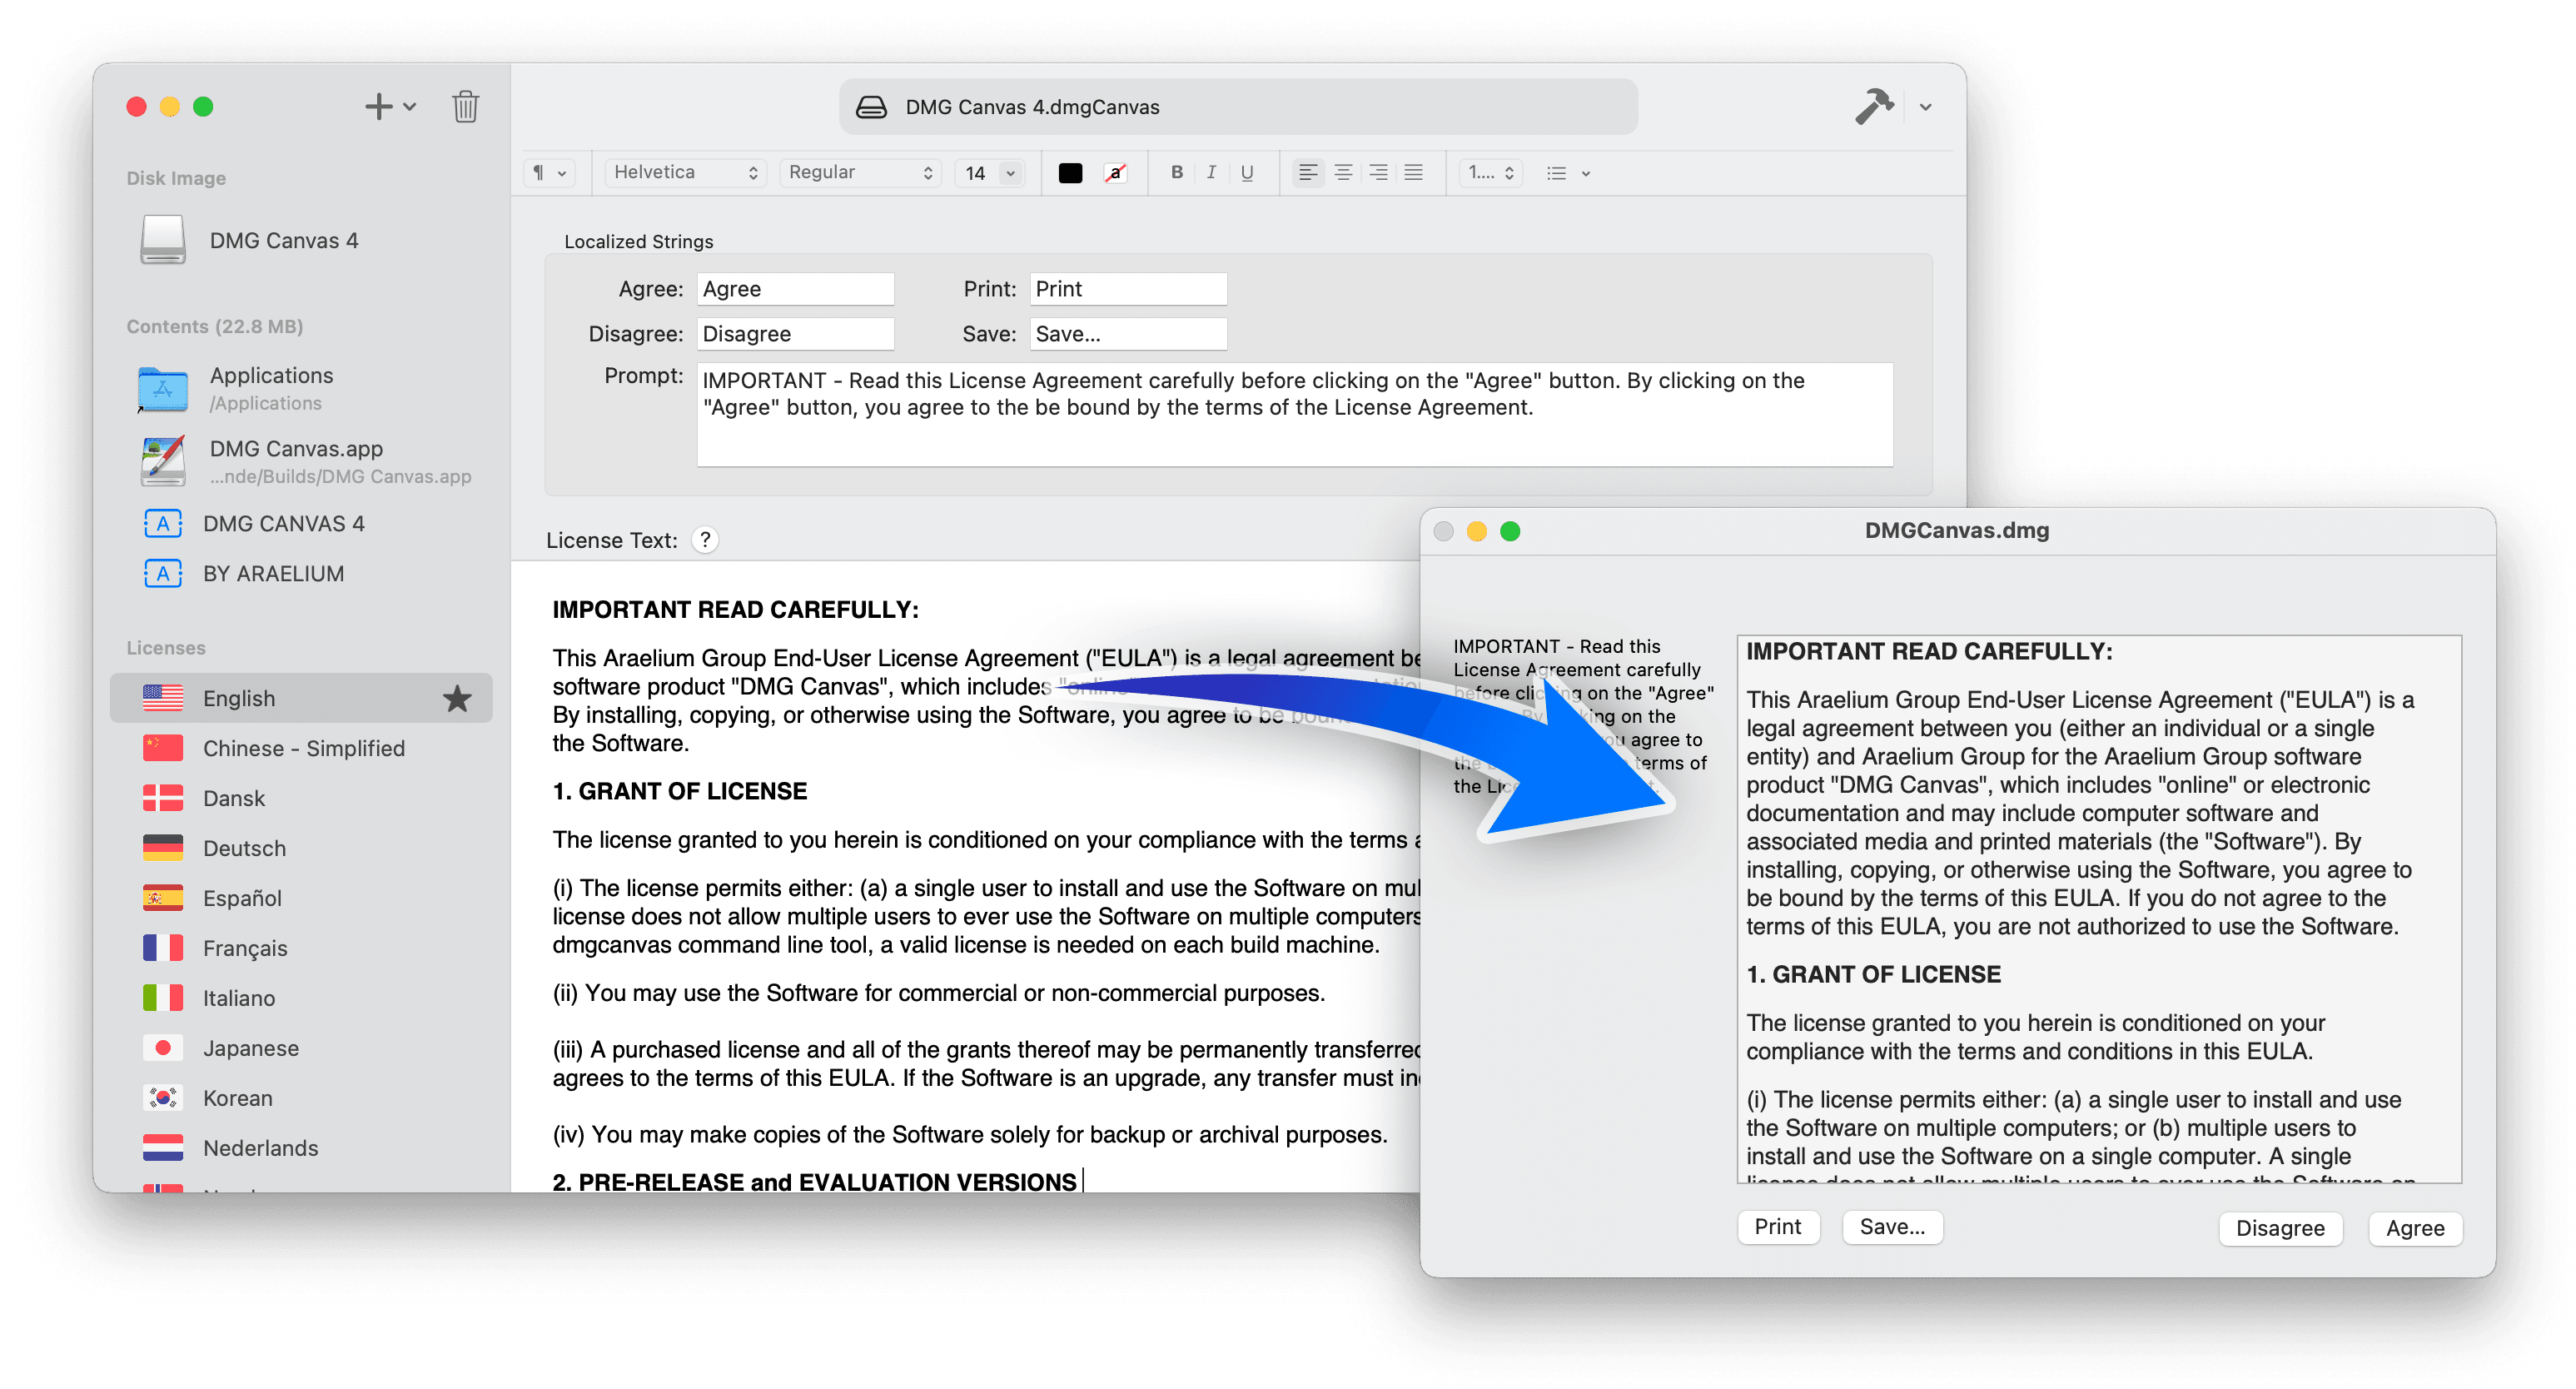Screen dimensions: 2576x1389
Task: Toggle underline formatting
Action: [x=1247, y=173]
